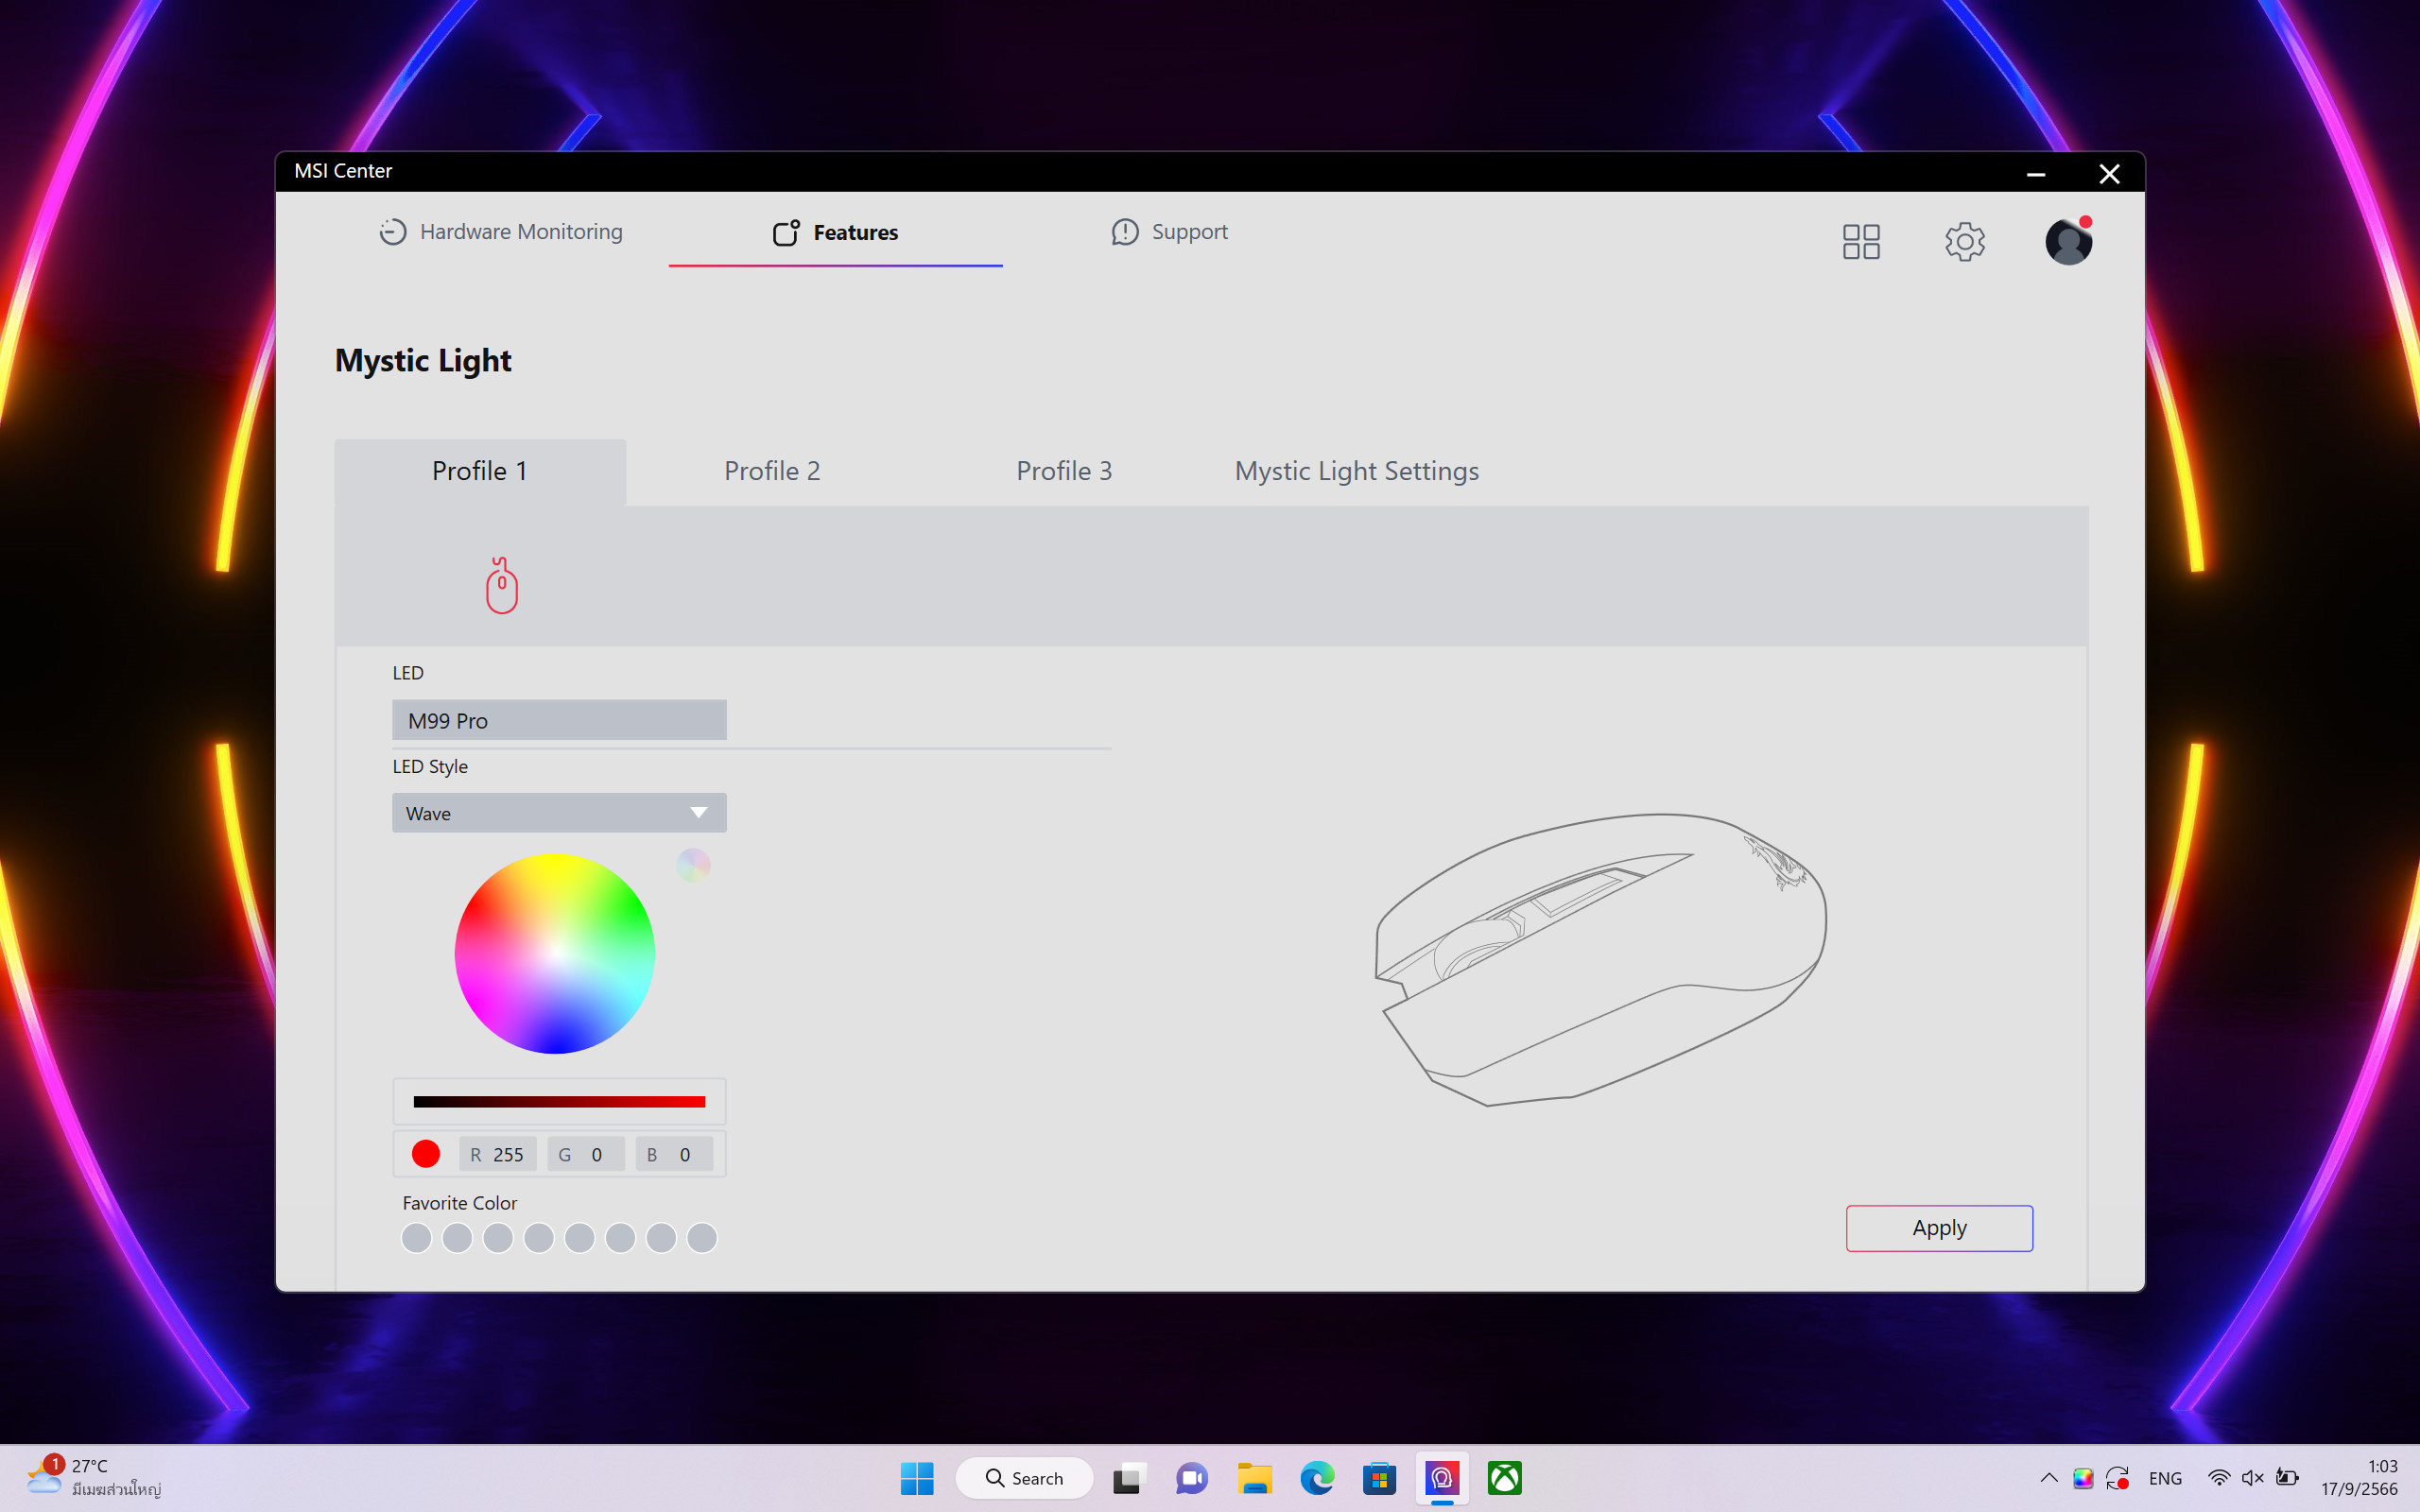Open MSI Center settings gear
This screenshot has height=1512, width=2420.
pyautogui.click(x=1964, y=241)
